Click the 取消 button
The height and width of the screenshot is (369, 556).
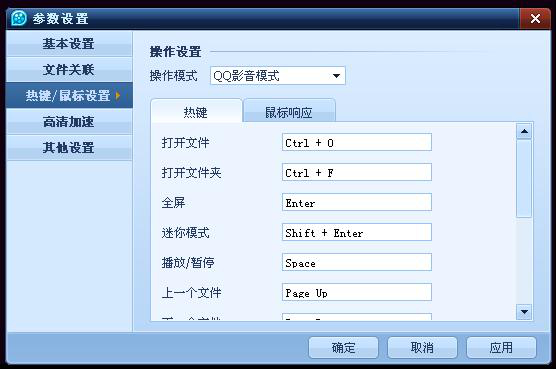[422, 347]
